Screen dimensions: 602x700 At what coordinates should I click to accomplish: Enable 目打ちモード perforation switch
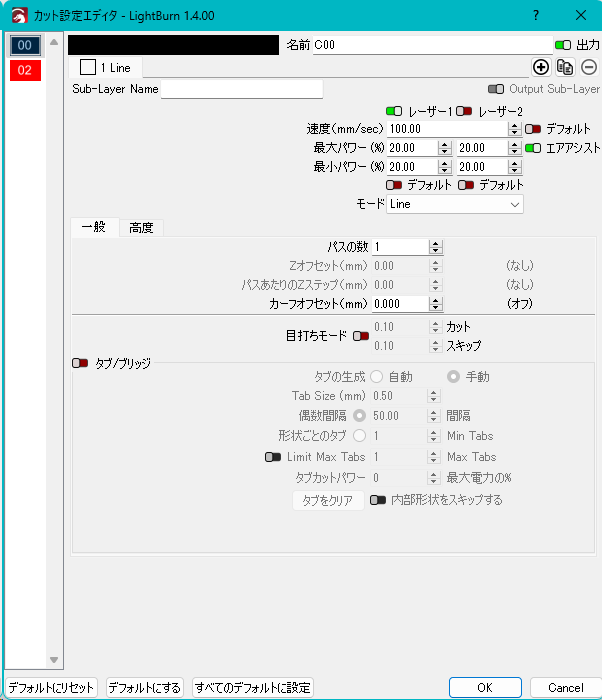click(x=361, y=336)
